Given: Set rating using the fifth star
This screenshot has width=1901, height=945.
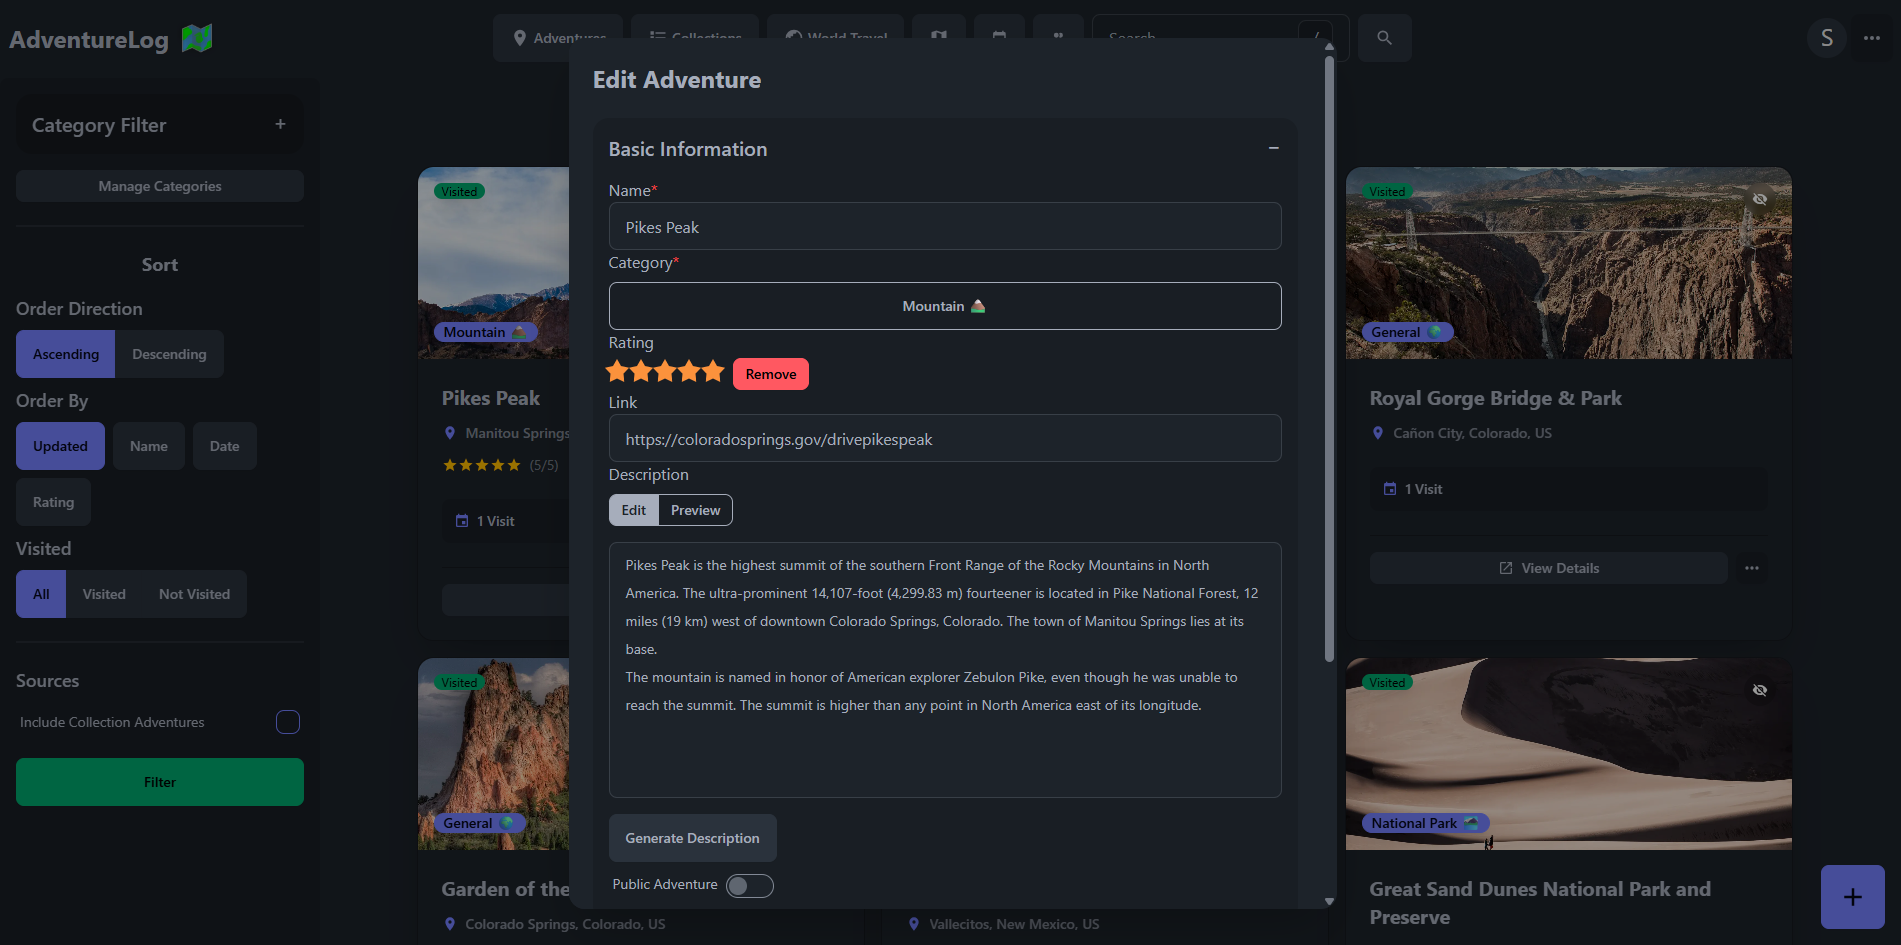Looking at the screenshot, I should point(713,372).
